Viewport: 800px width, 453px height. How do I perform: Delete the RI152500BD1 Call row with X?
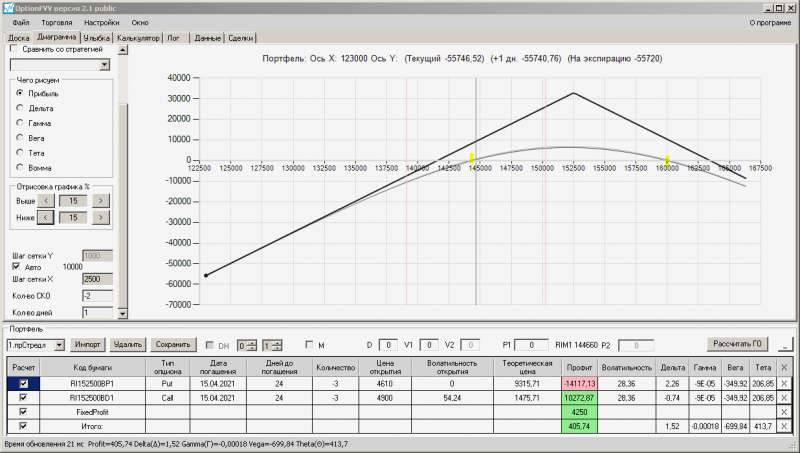point(784,398)
